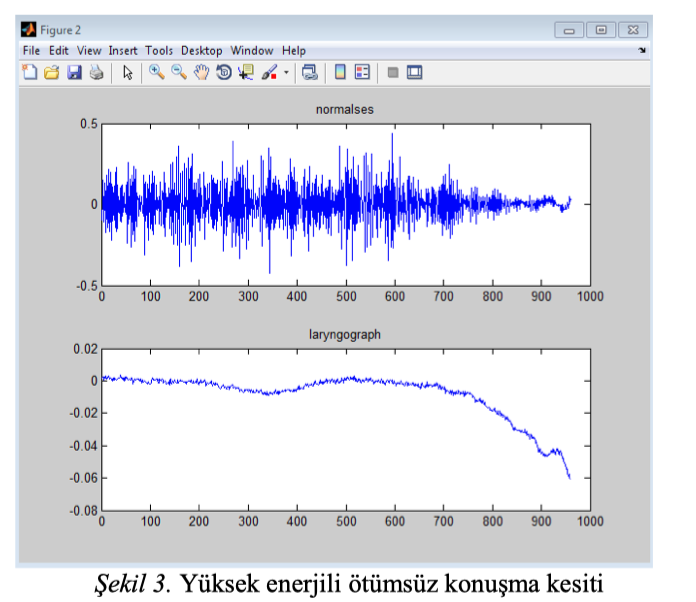Activate the Pan hand tool
The image size is (696, 602).
(201, 72)
